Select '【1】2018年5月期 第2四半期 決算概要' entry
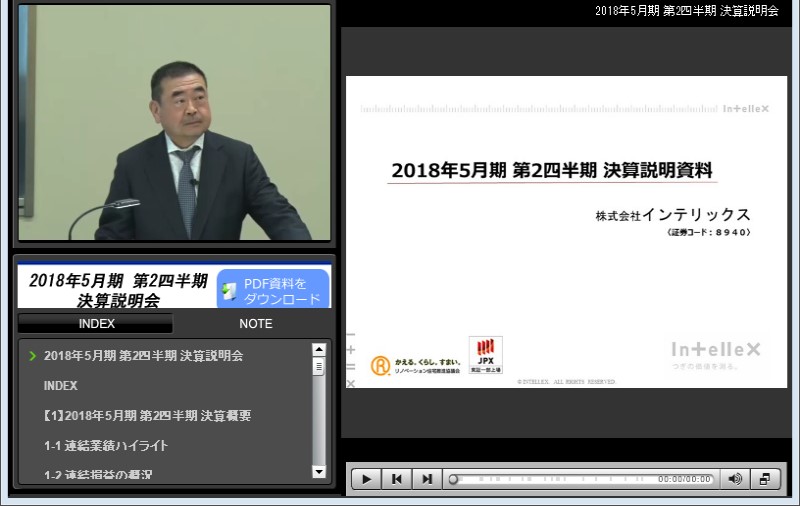Screen dimensions: 800x506 click(x=147, y=416)
